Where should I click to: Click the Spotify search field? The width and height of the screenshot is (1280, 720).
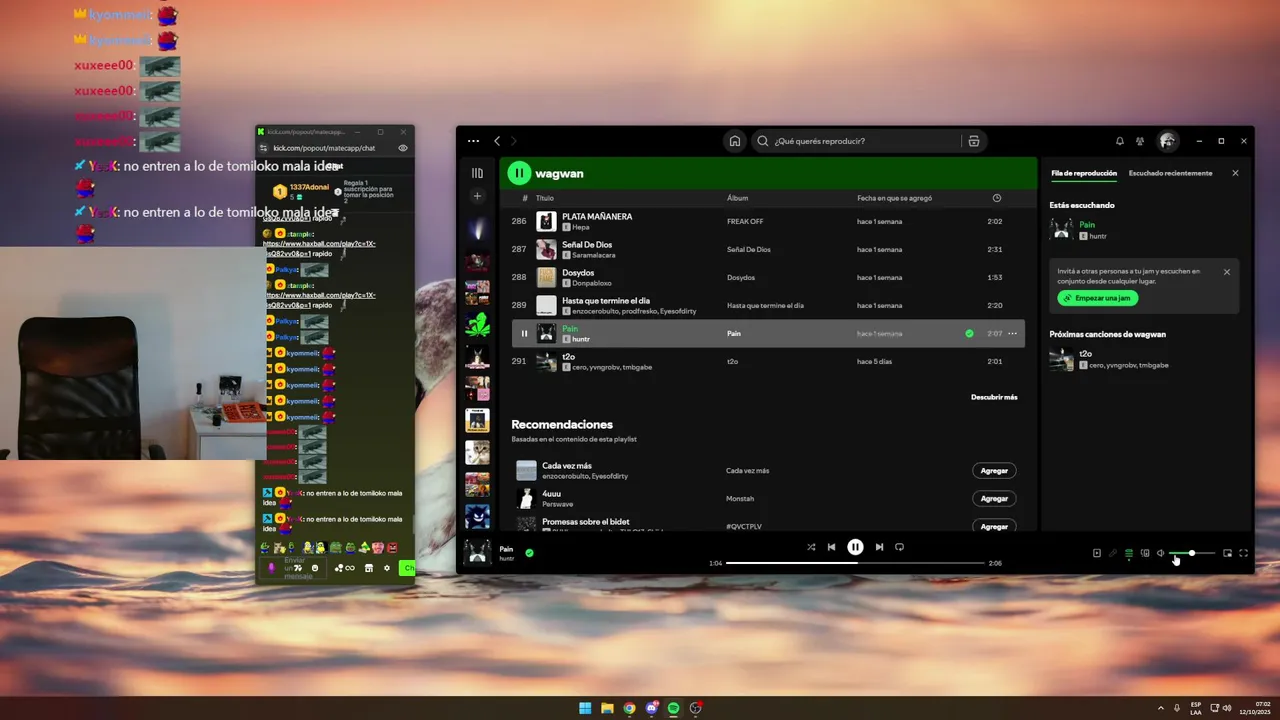click(855, 141)
